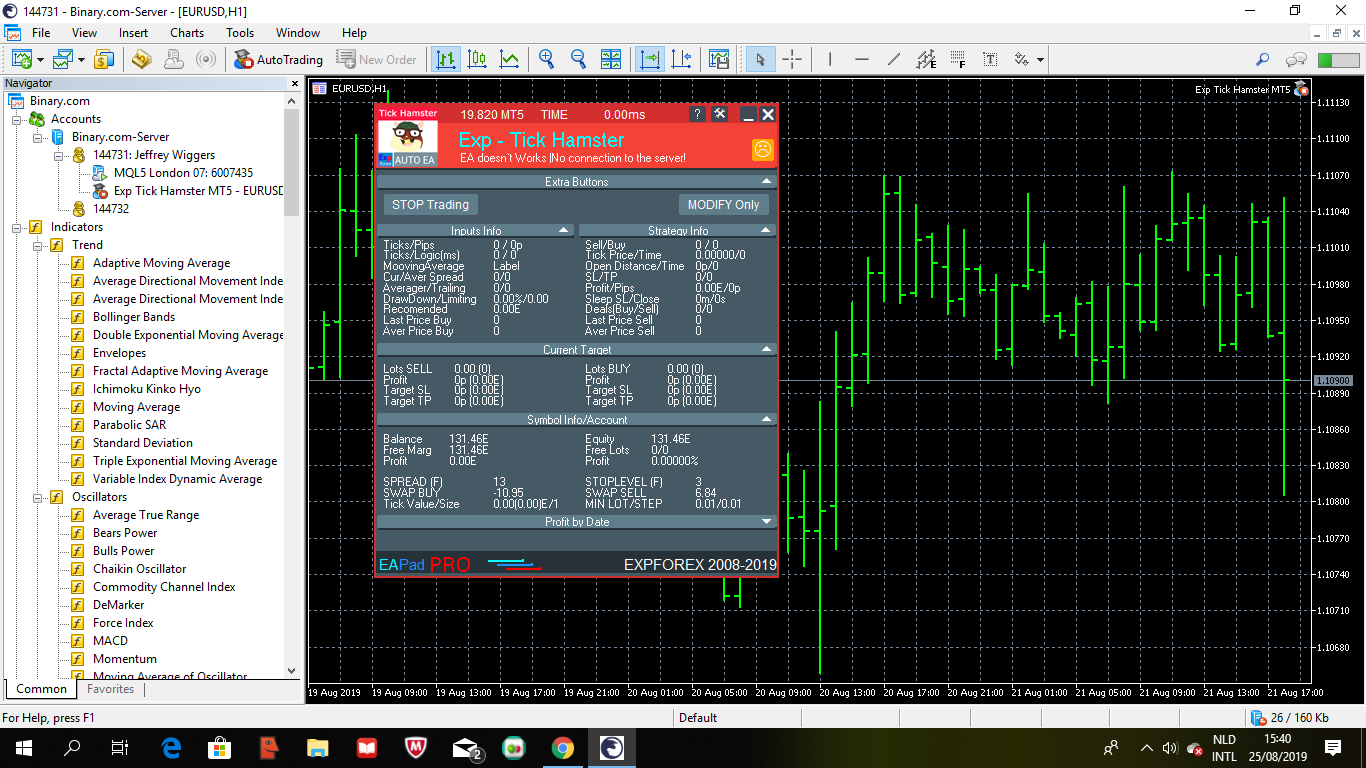Select account 144732 in the Navigator
Image resolution: width=1366 pixels, height=768 pixels.
111,209
